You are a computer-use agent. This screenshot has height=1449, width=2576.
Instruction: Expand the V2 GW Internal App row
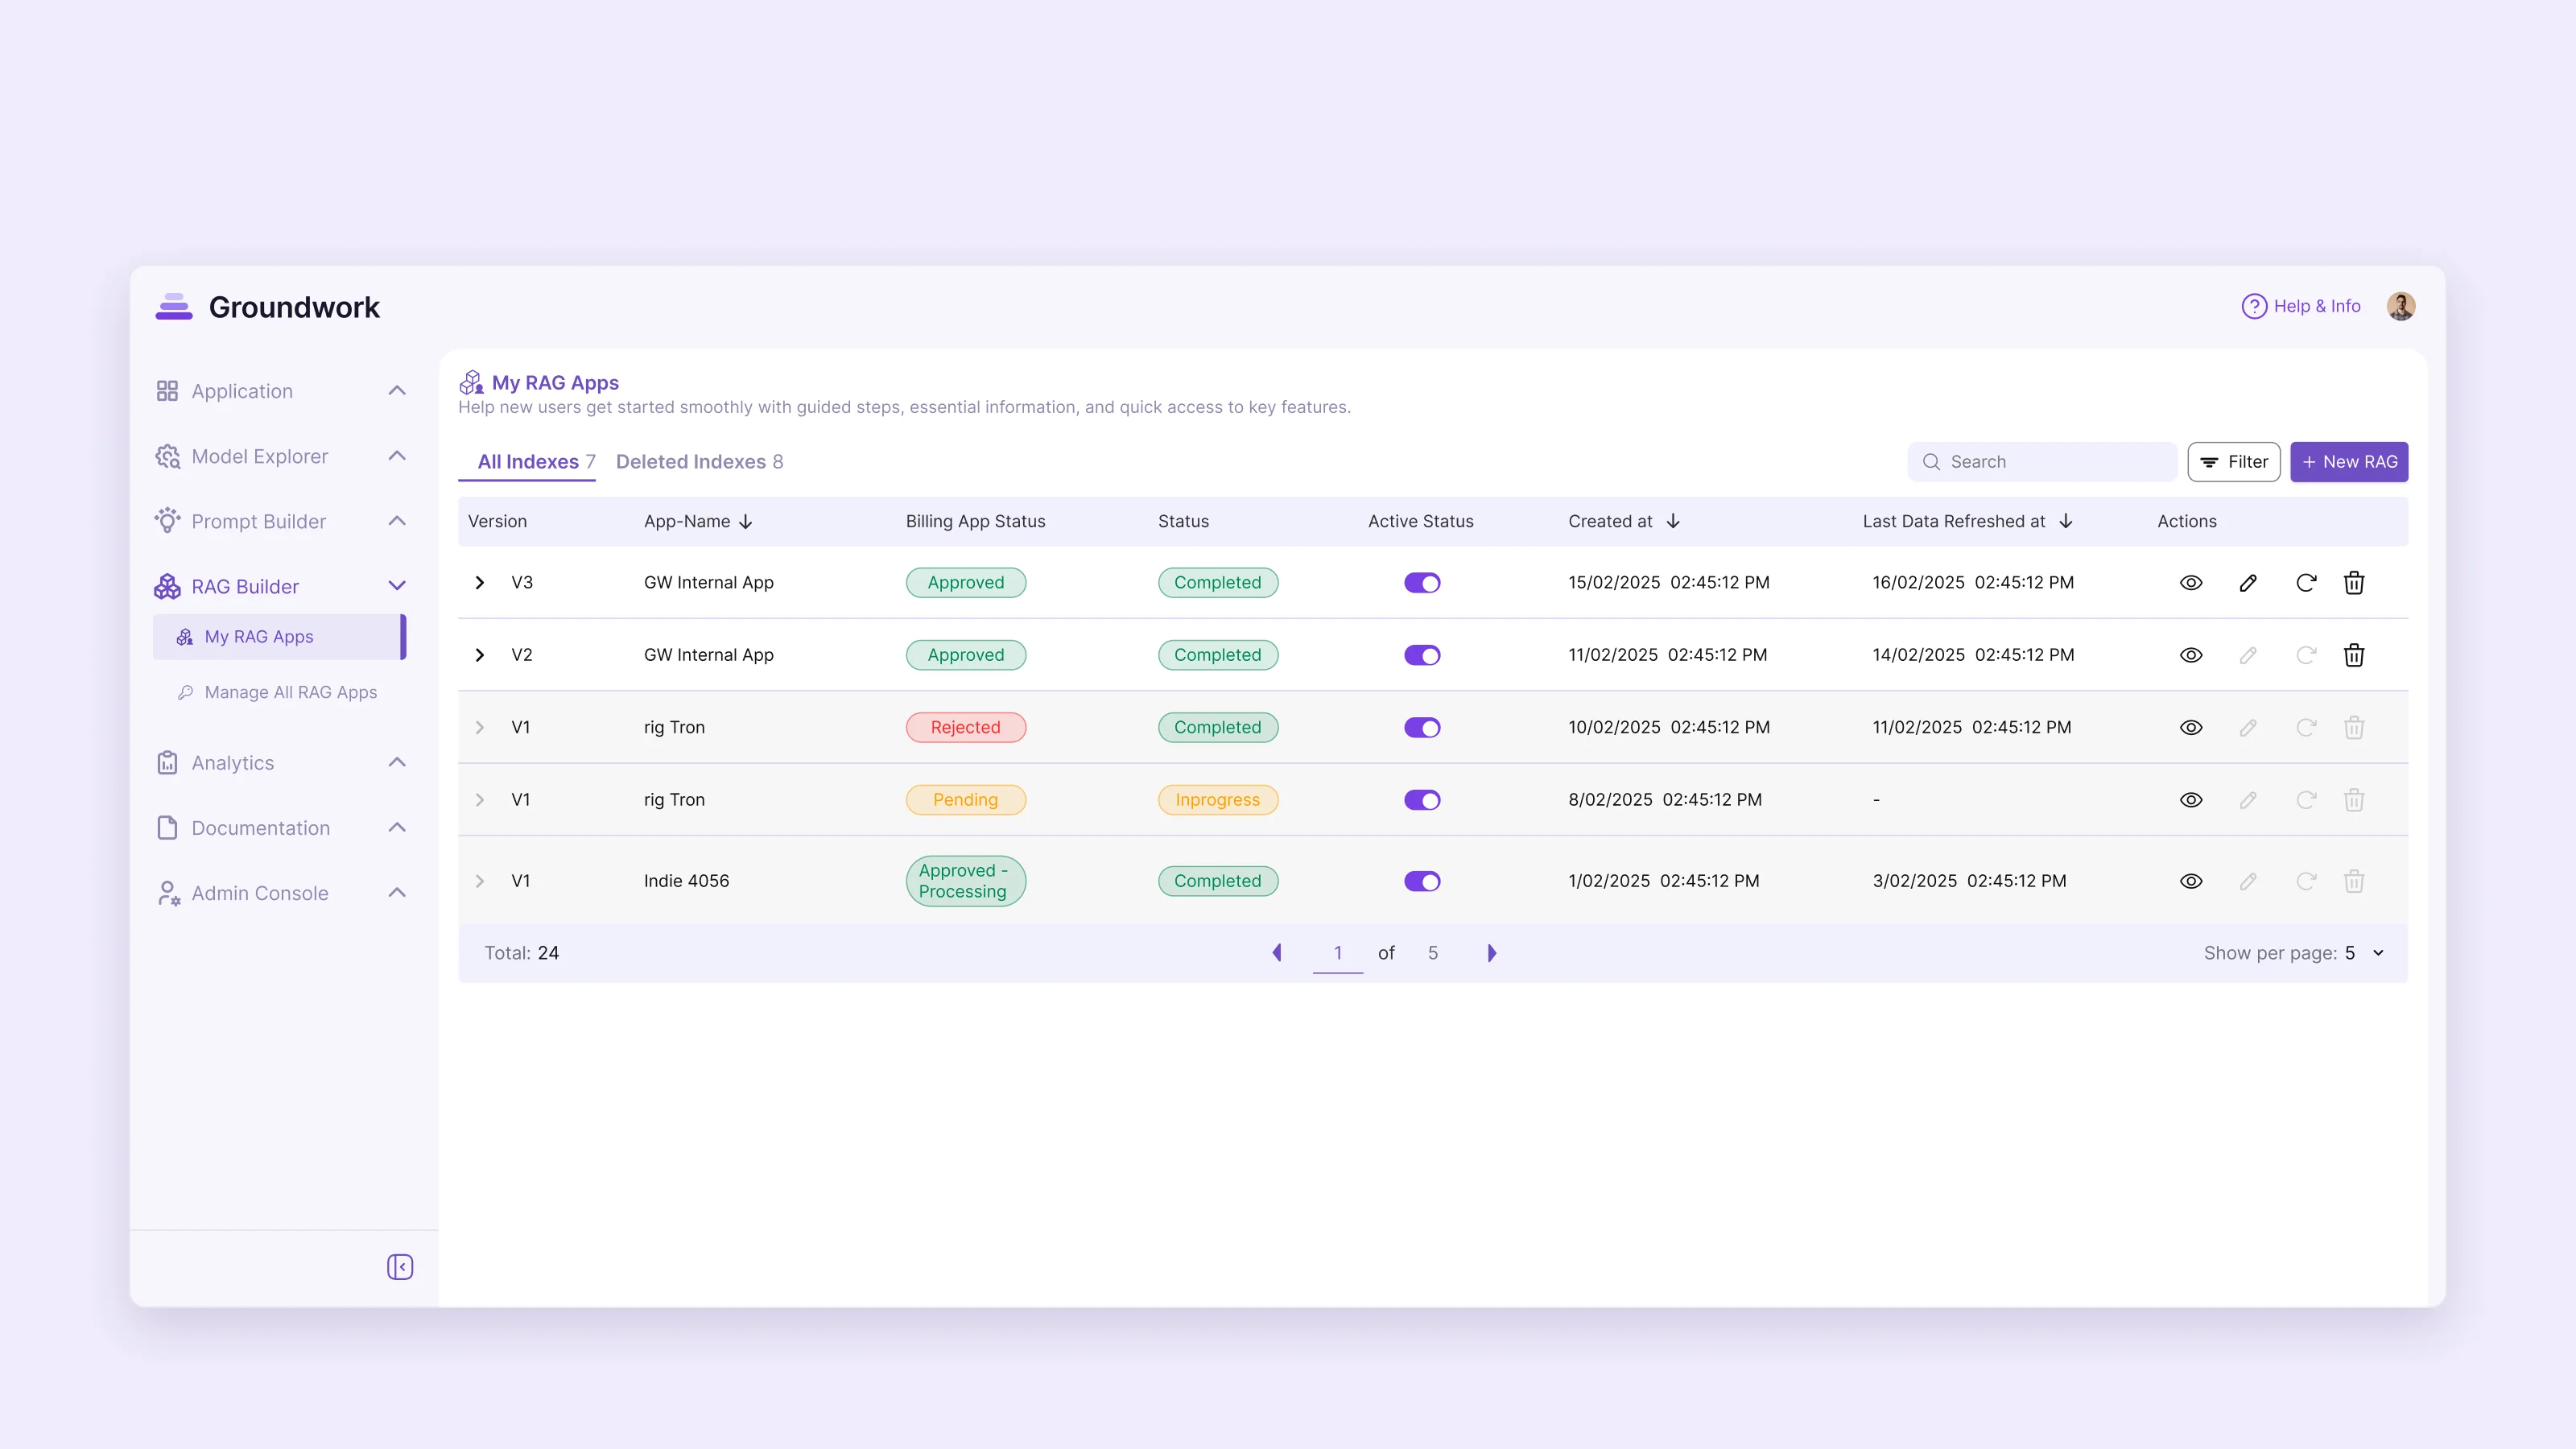(480, 655)
